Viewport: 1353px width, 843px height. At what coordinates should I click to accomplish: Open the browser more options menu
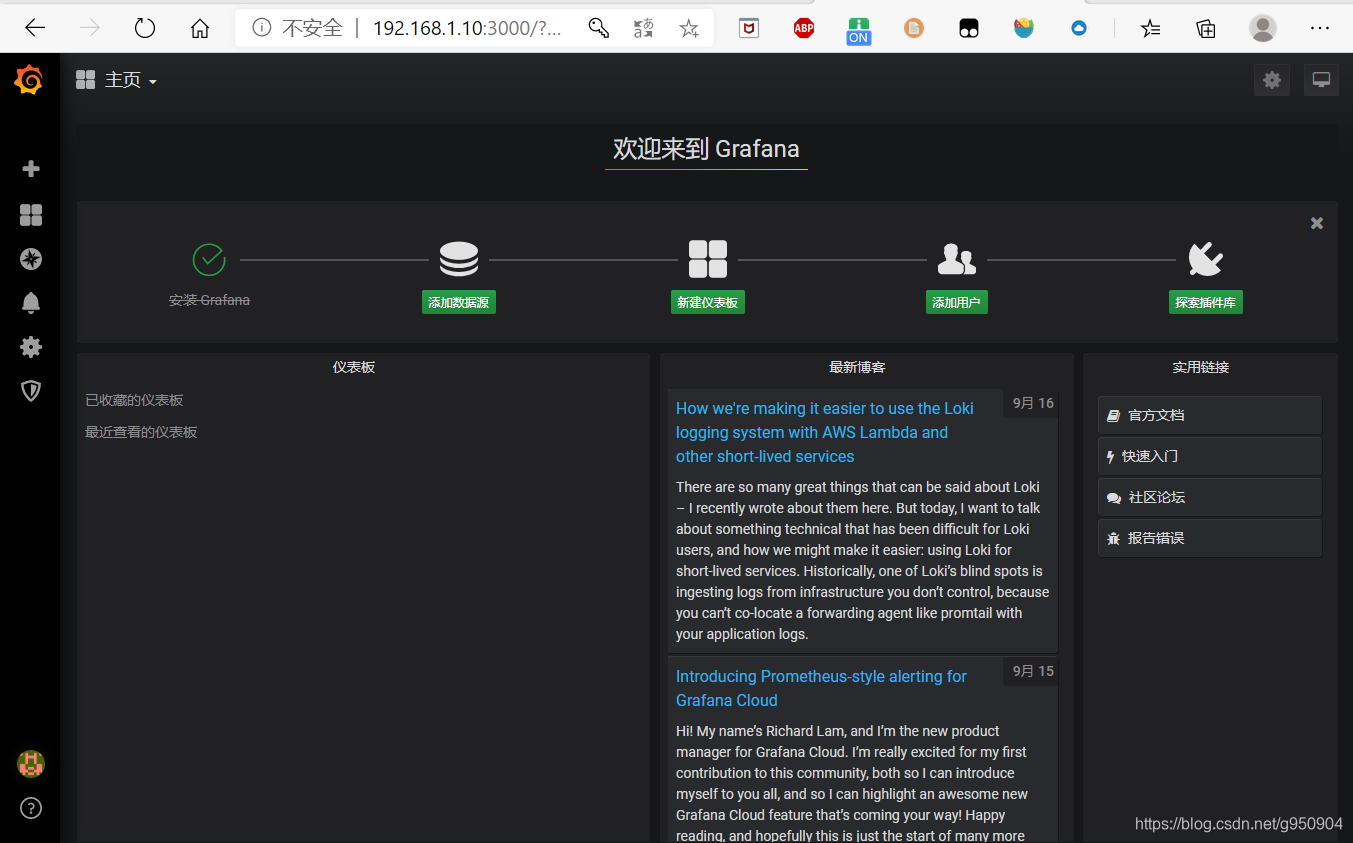point(1320,28)
